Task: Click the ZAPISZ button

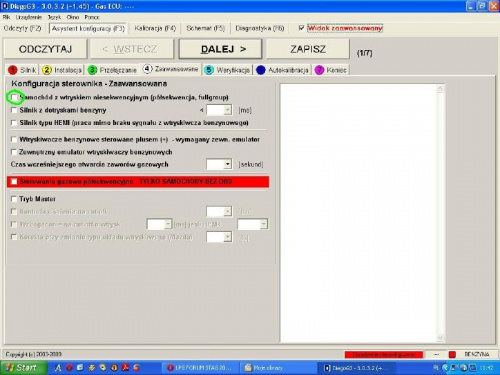Action: tap(308, 49)
